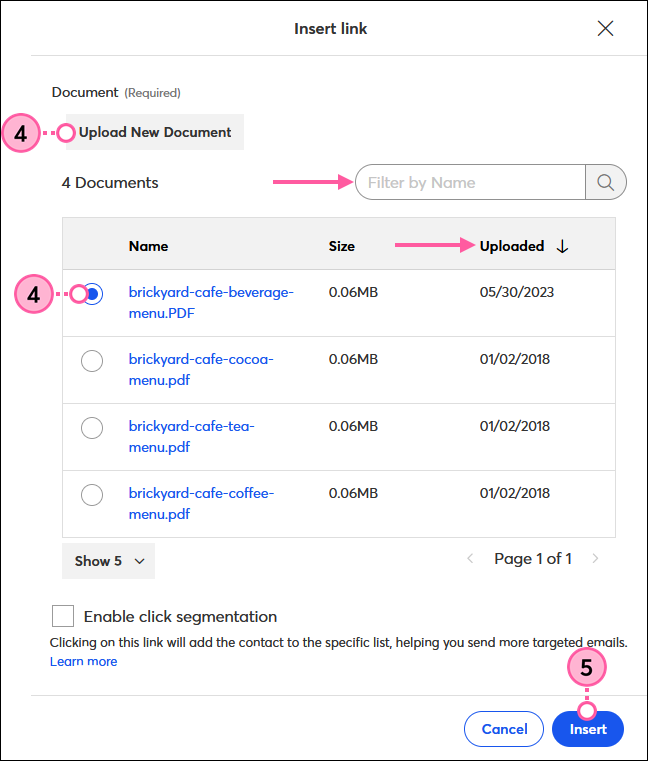The image size is (648, 761).
Task: Click the cocoa menu's 01/02/2018 date
Action: click(x=515, y=359)
